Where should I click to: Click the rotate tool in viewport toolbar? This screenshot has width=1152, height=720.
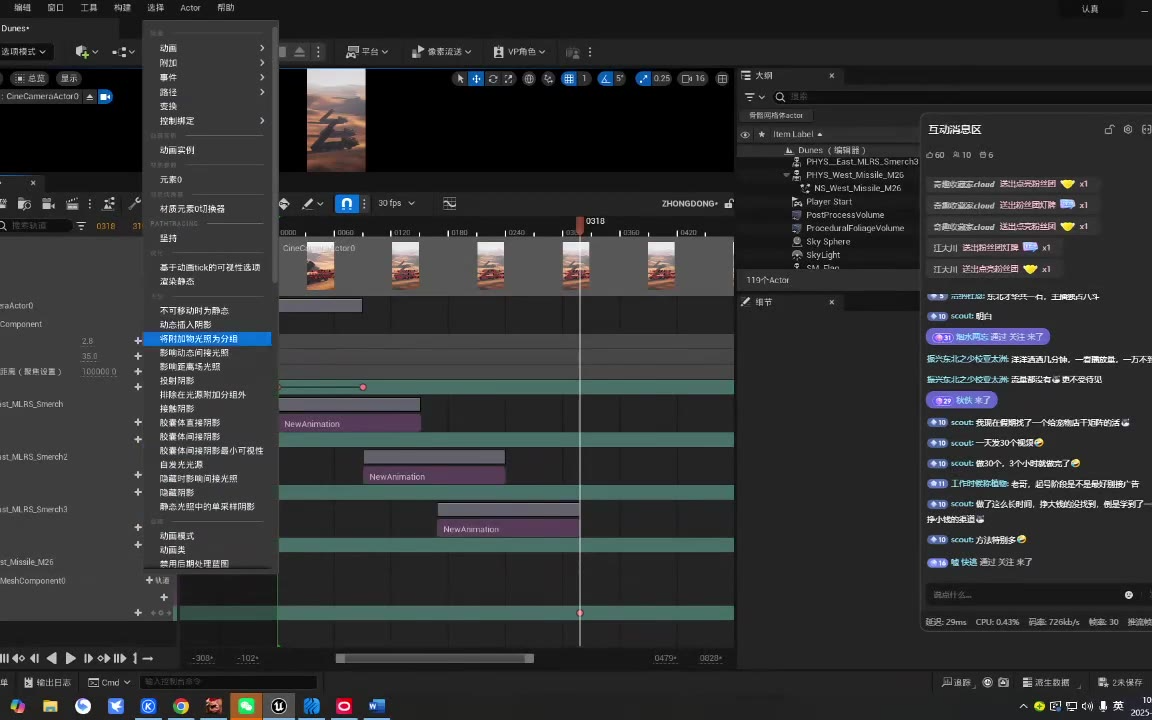[x=493, y=79]
